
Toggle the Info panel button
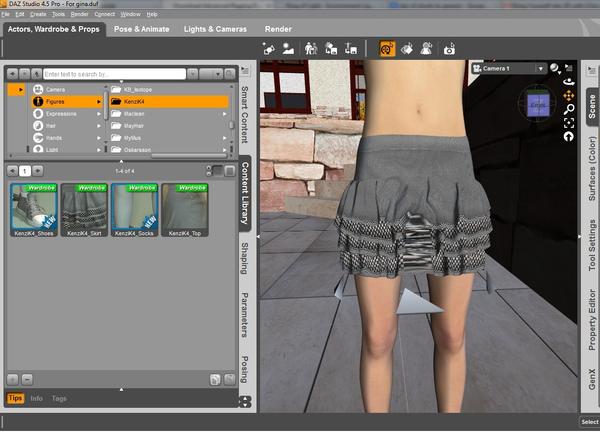pyautogui.click(x=36, y=398)
